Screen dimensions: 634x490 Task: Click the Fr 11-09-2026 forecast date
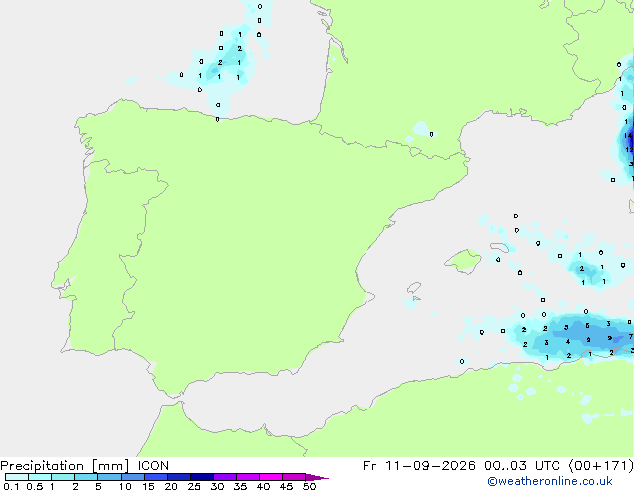pyautogui.click(x=419, y=466)
